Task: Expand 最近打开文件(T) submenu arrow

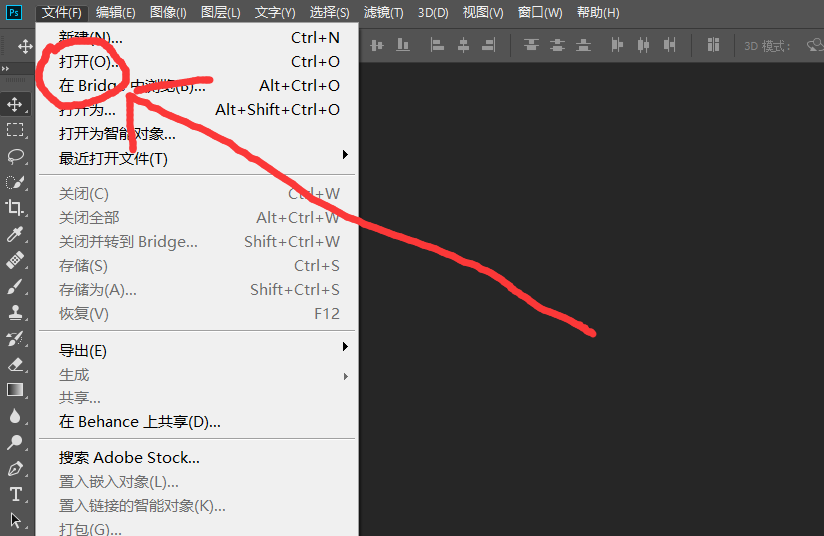Action: pos(345,154)
